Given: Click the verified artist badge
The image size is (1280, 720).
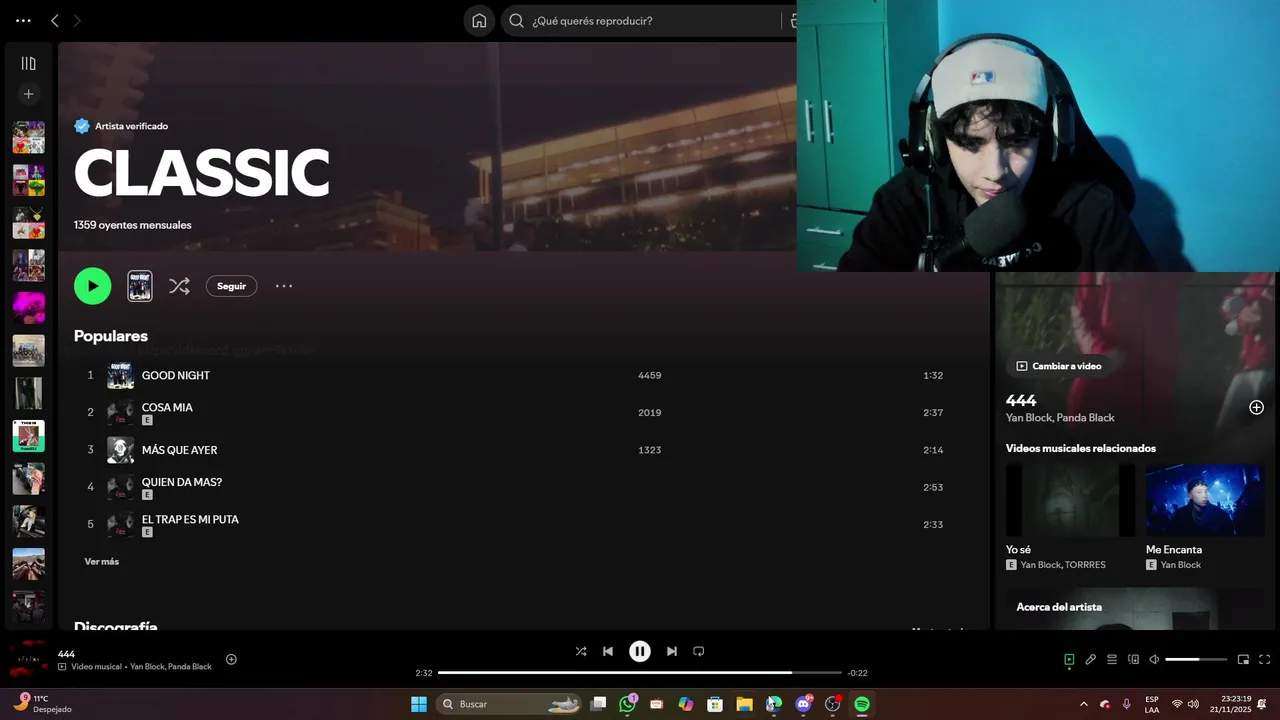Looking at the screenshot, I should 82,126.
